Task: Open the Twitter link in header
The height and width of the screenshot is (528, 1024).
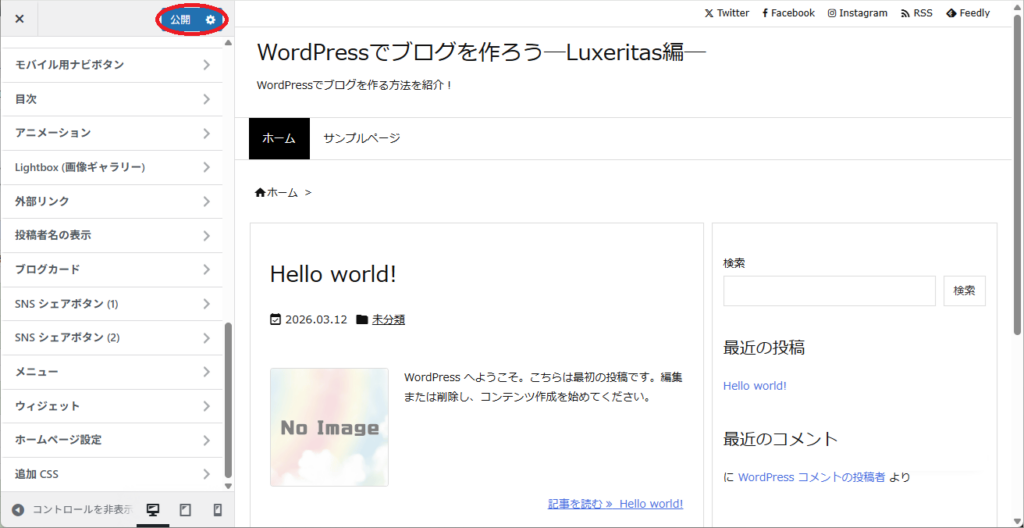Action: click(727, 13)
